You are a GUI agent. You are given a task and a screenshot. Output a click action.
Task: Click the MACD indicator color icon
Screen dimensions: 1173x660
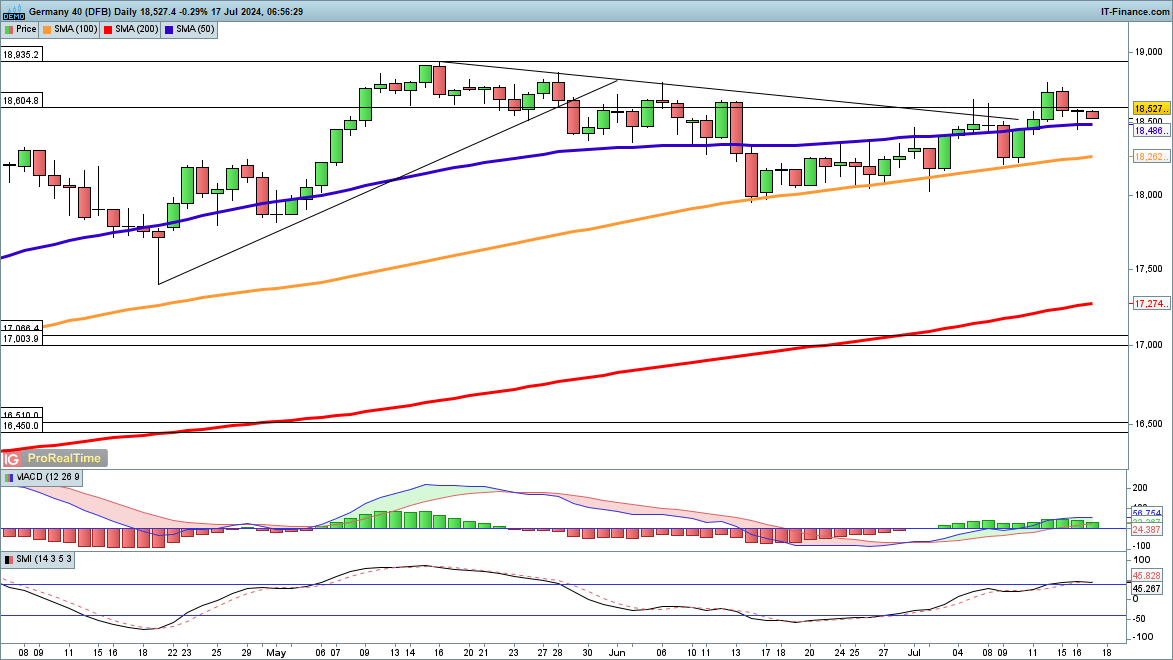coord(8,478)
